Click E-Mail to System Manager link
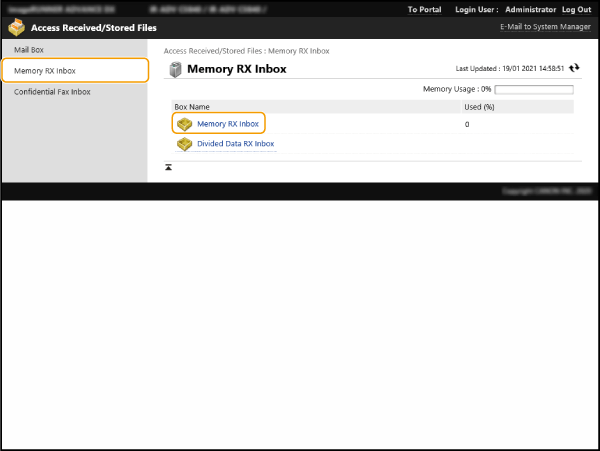The width and height of the screenshot is (600, 451). [545, 27]
